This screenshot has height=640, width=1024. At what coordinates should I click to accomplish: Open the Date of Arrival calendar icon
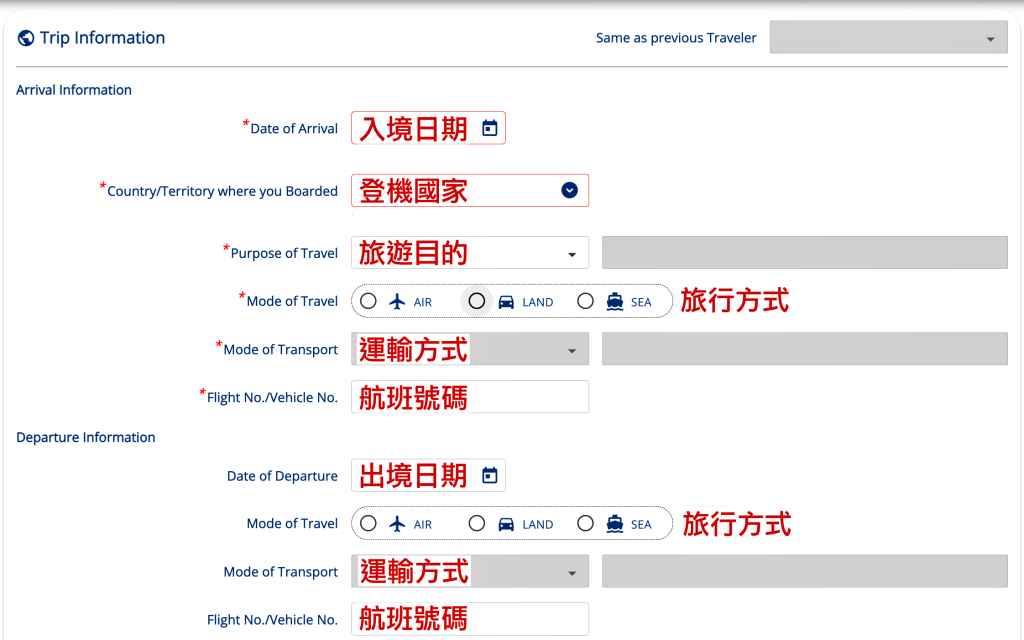tap(490, 128)
